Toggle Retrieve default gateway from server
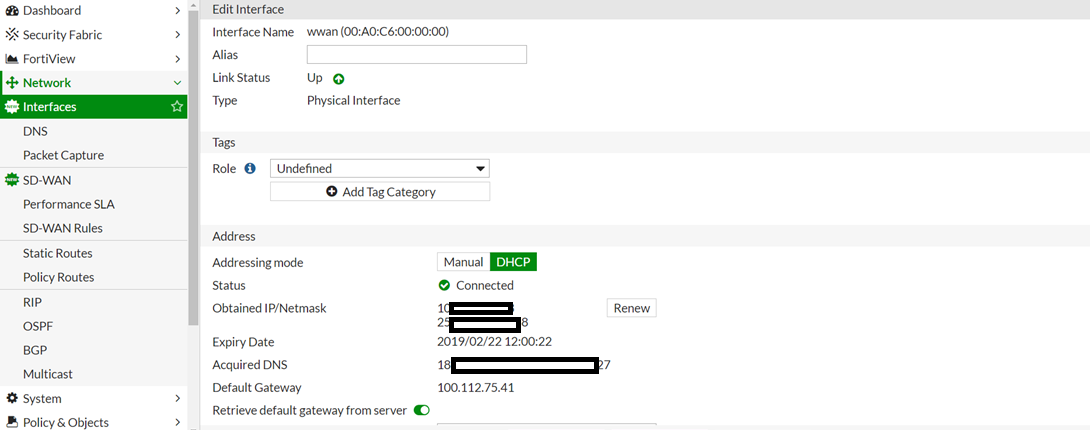This screenshot has height=430, width=1090. (421, 410)
